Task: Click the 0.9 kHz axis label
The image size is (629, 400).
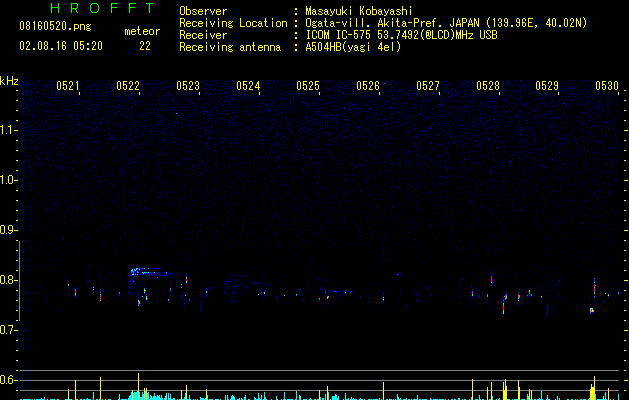Action: click(x=9, y=230)
